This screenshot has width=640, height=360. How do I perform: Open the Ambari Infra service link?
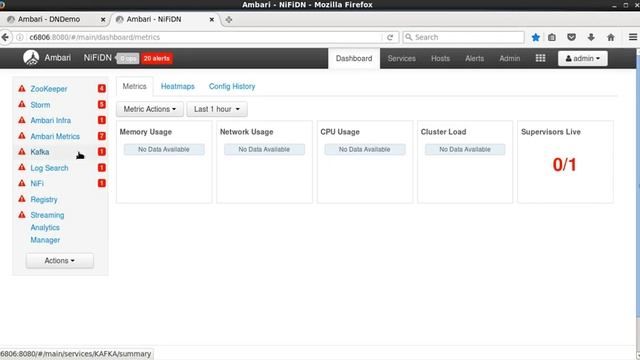[51, 120]
